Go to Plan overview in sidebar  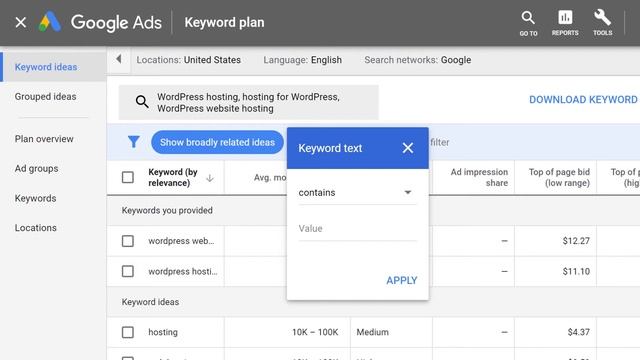pyautogui.click(x=44, y=139)
